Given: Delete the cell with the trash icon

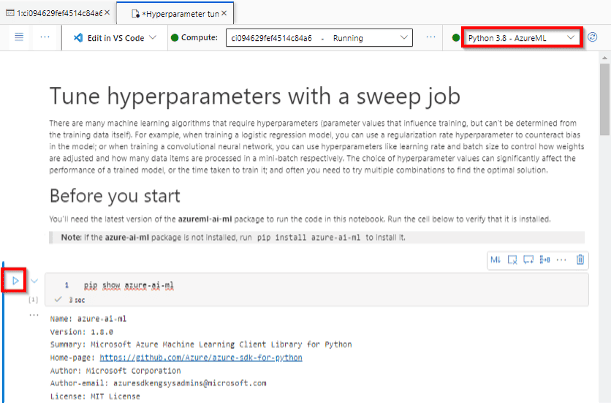Looking at the screenshot, I should tap(580, 260).
